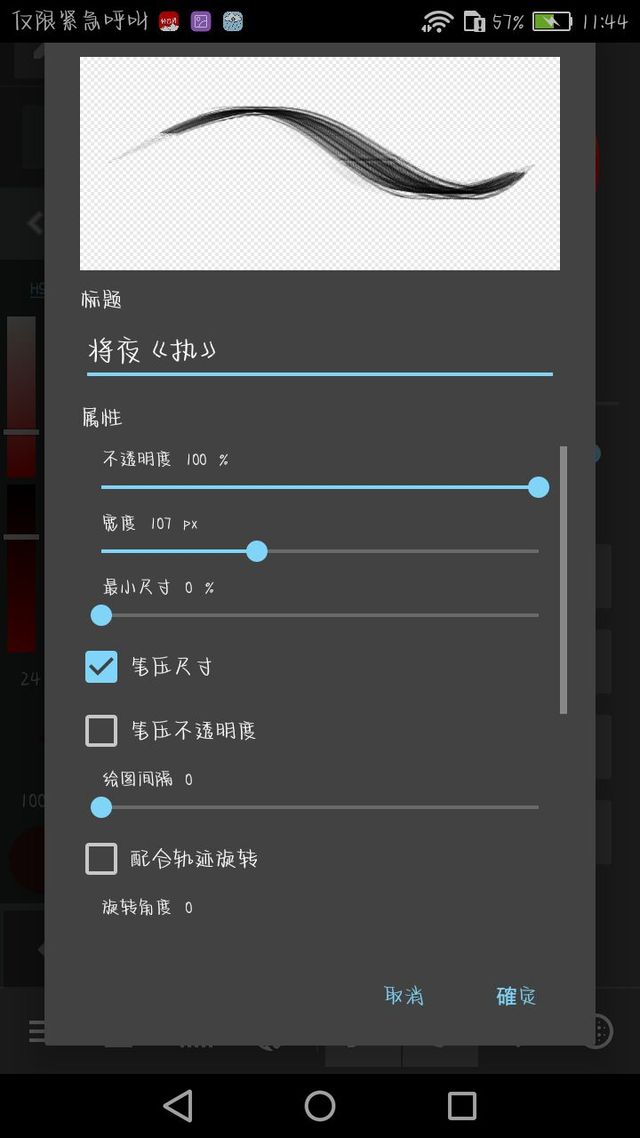Tap the recent apps square icon

coord(461,1106)
